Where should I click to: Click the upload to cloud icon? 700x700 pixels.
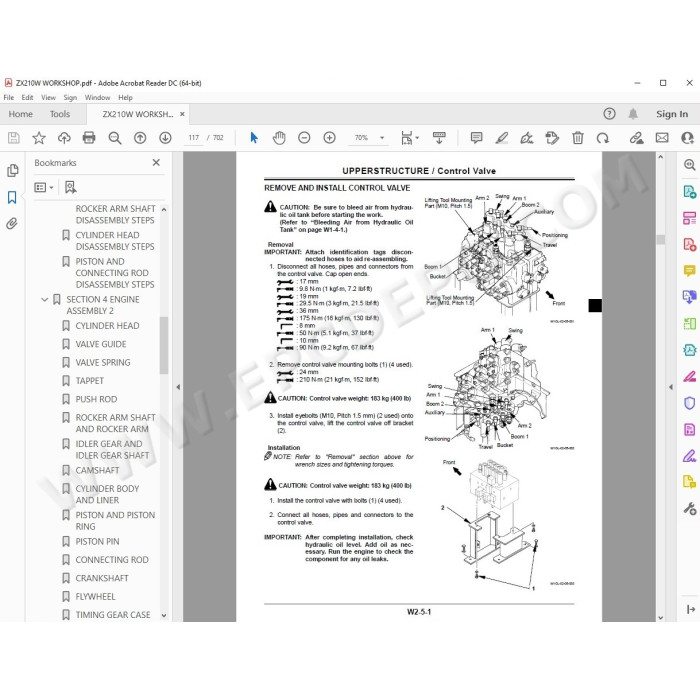point(64,138)
